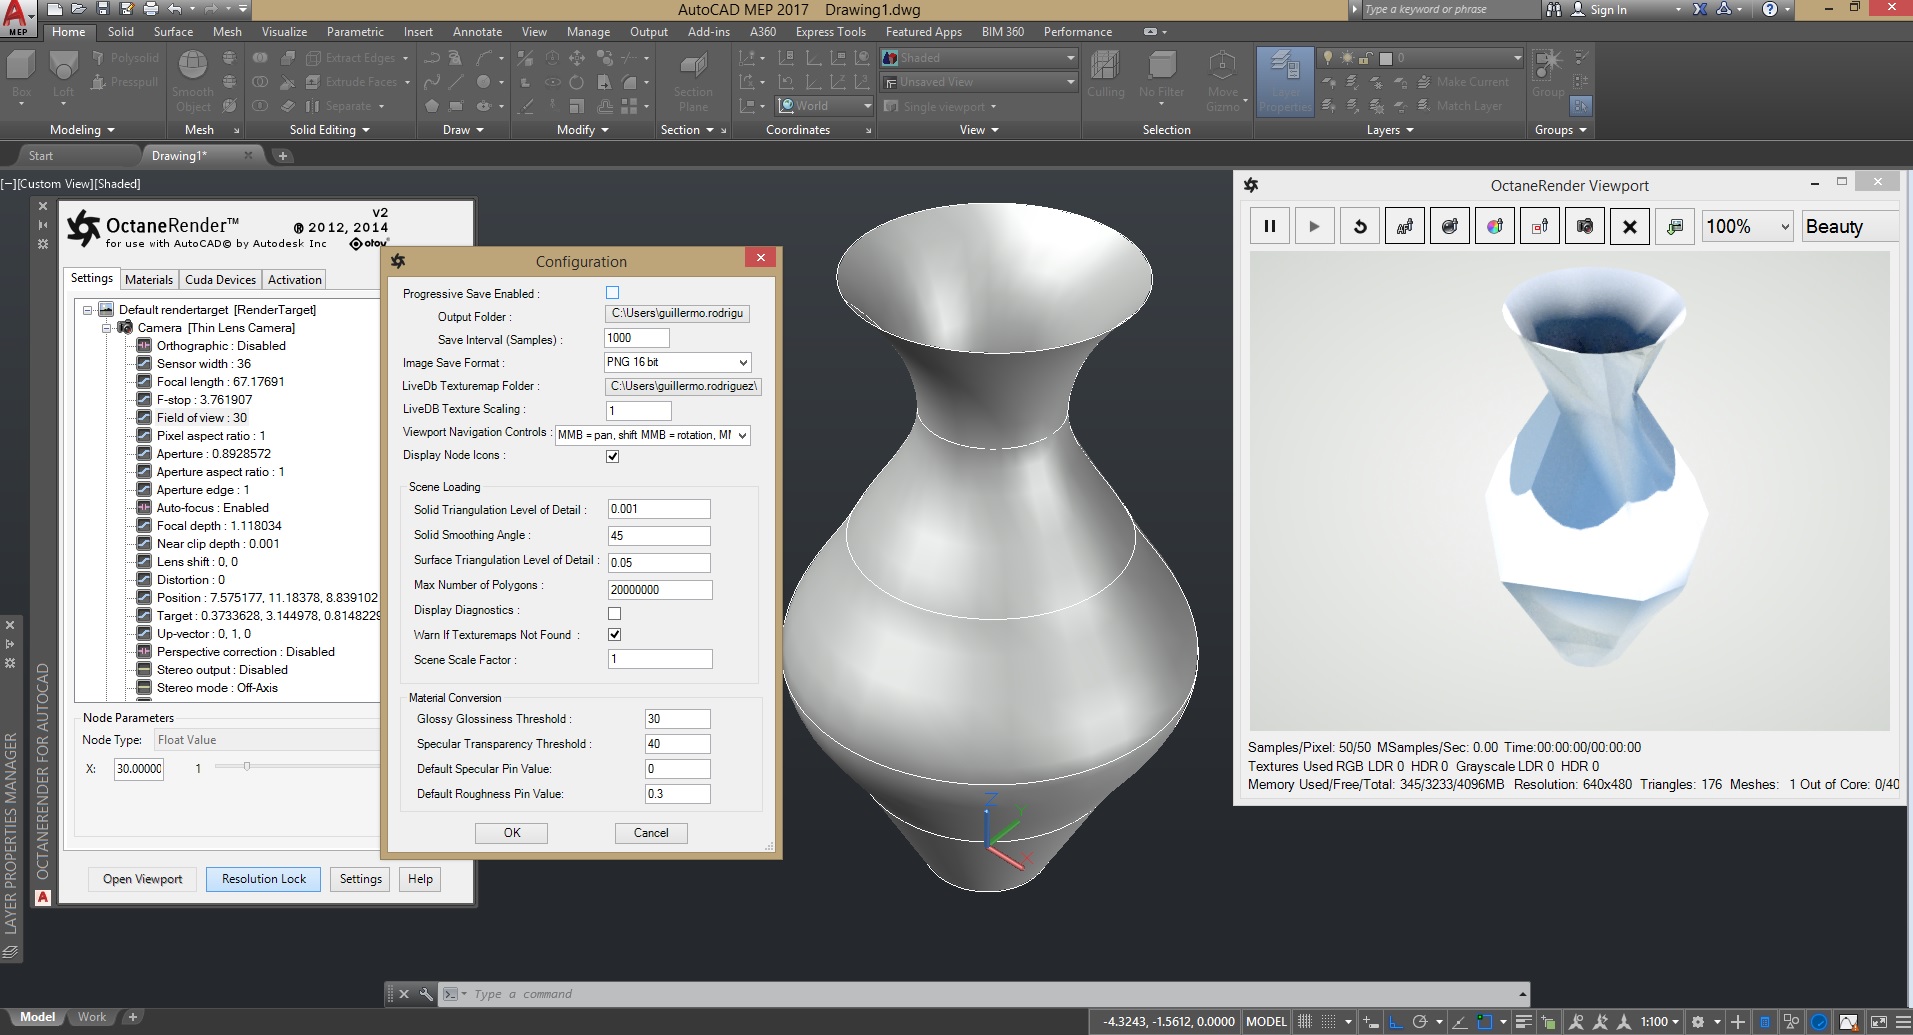Image resolution: width=1913 pixels, height=1035 pixels.
Task: Open the Visualize ribbon tab
Action: (x=284, y=32)
